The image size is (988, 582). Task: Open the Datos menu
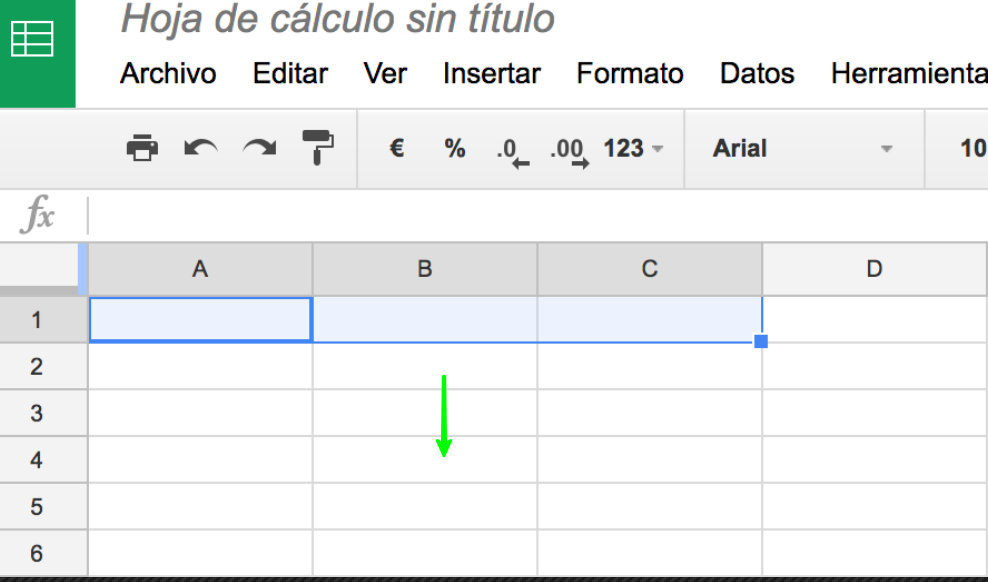click(757, 74)
